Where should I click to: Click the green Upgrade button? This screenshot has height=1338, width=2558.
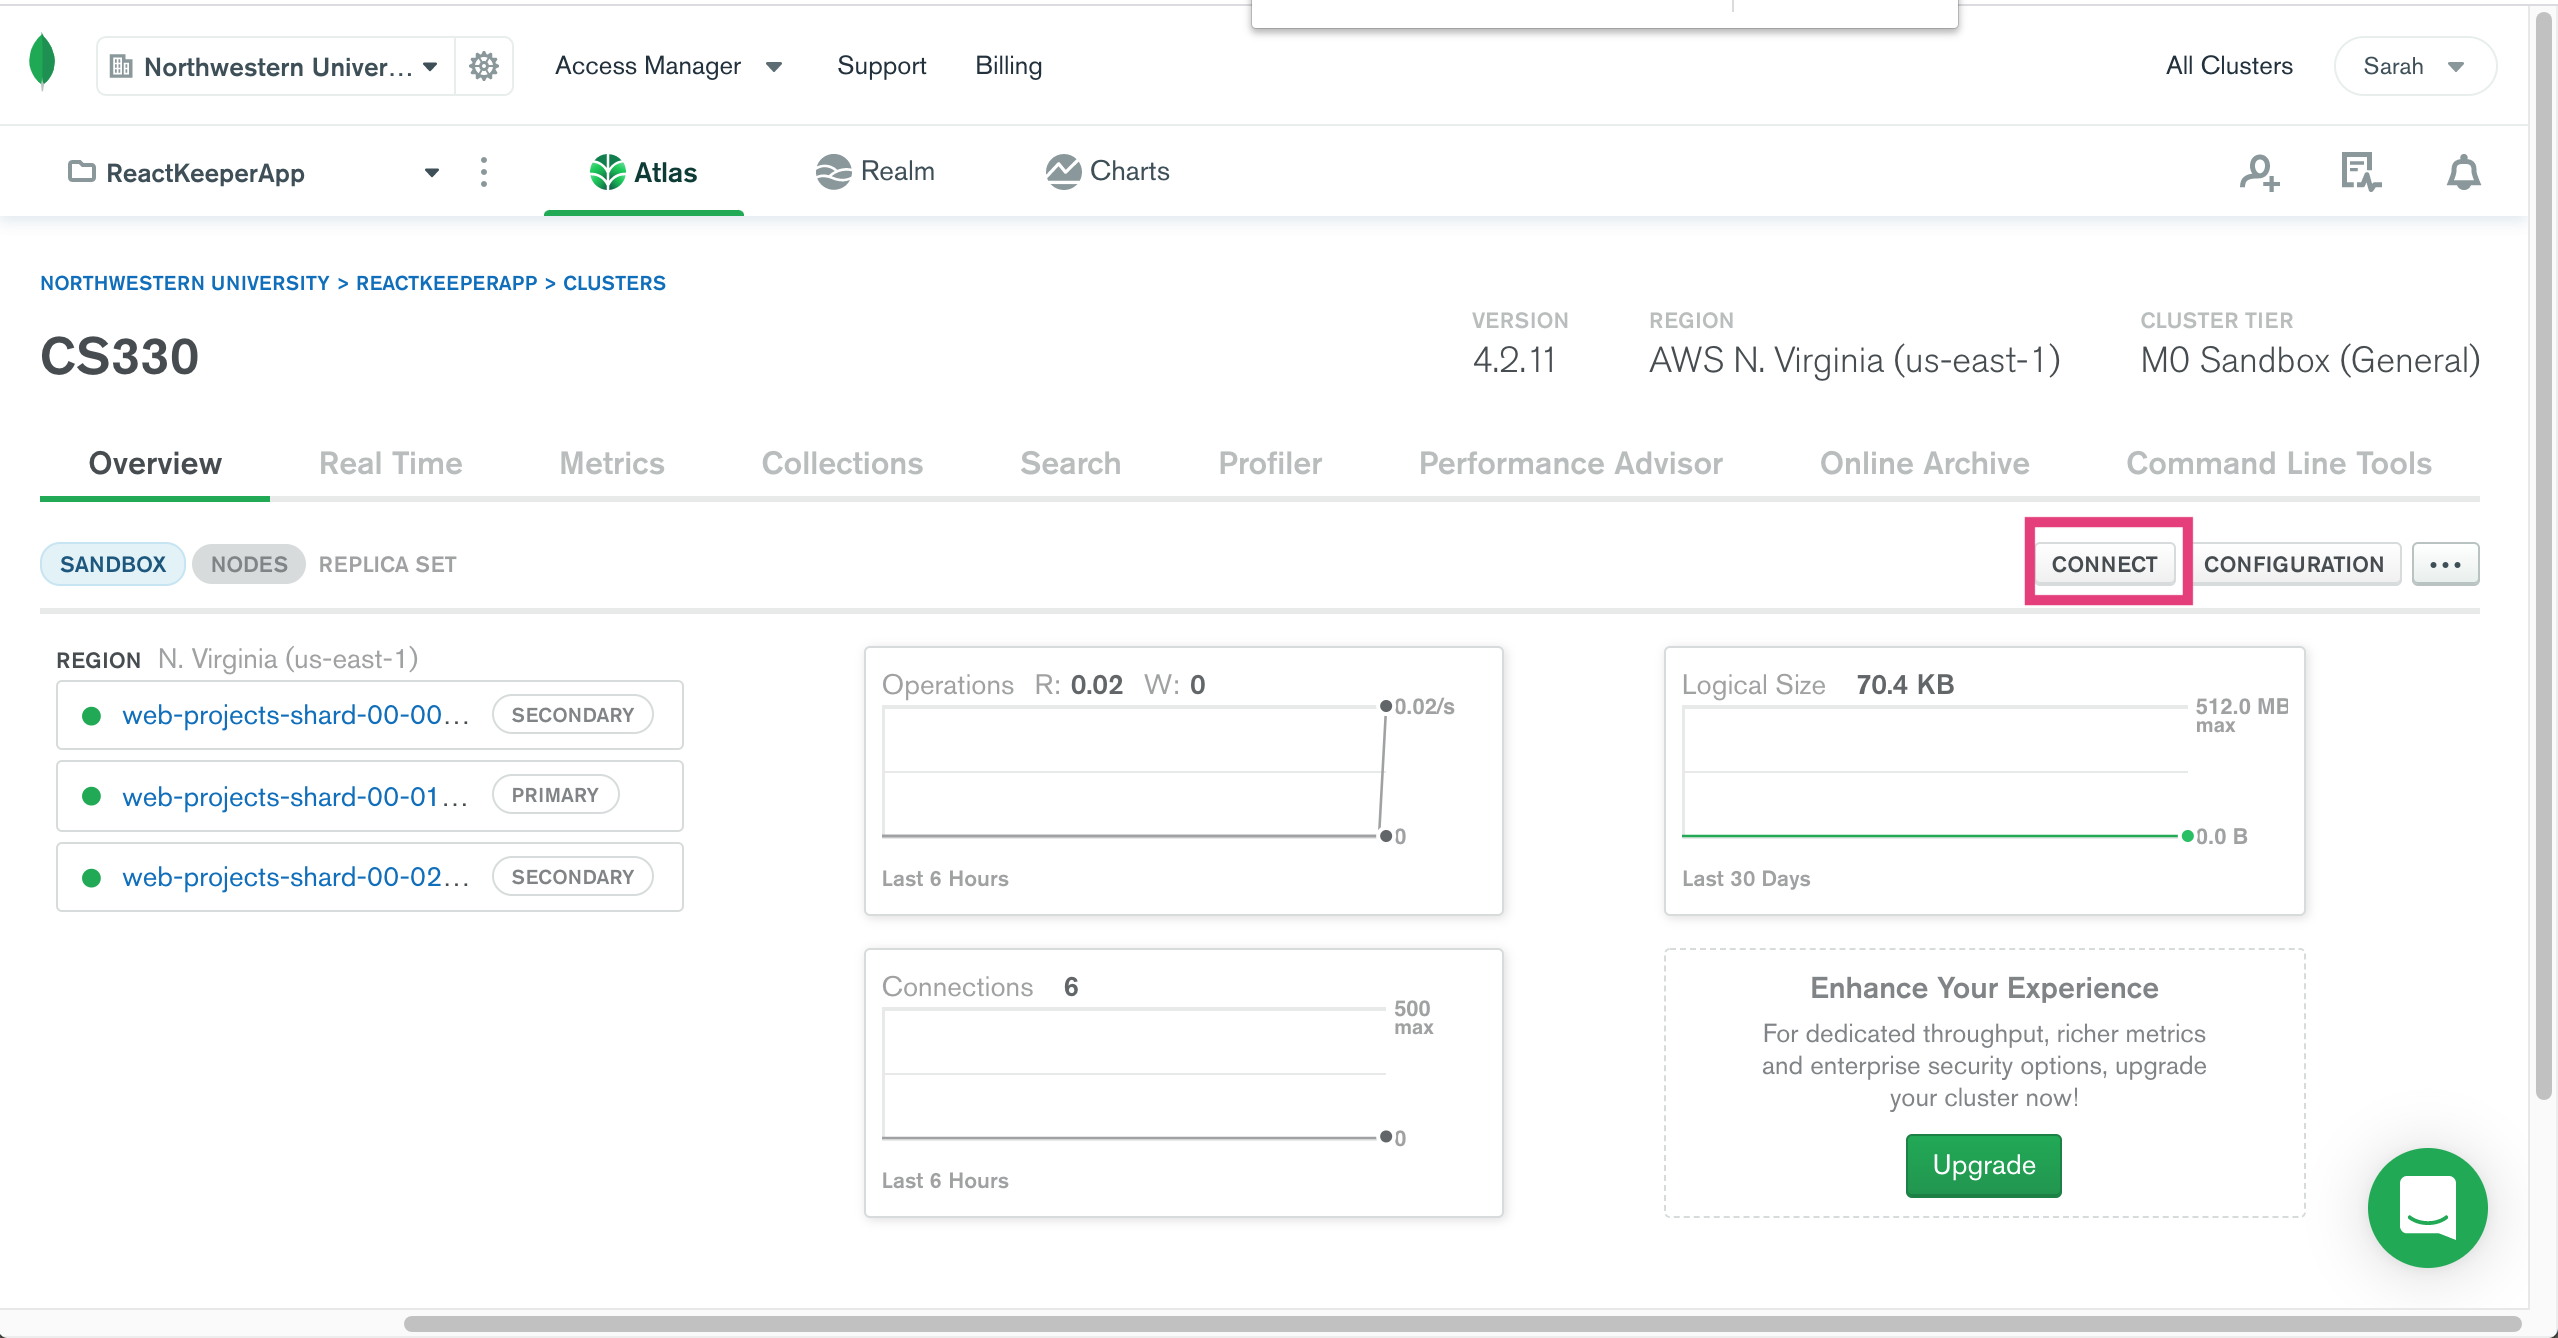point(1983,1165)
